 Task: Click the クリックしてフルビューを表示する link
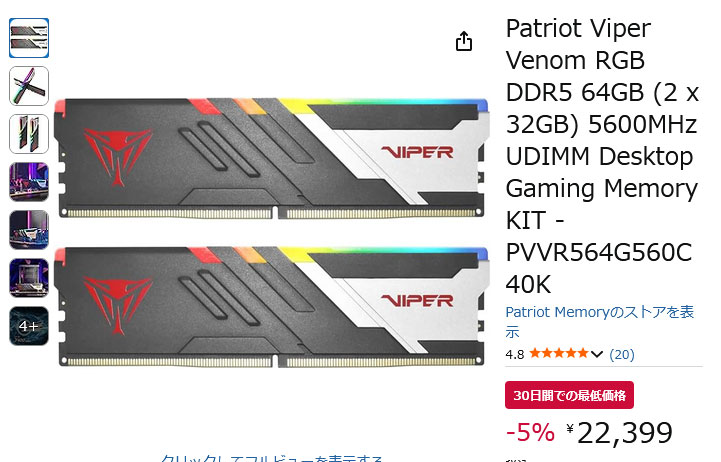[271, 458]
